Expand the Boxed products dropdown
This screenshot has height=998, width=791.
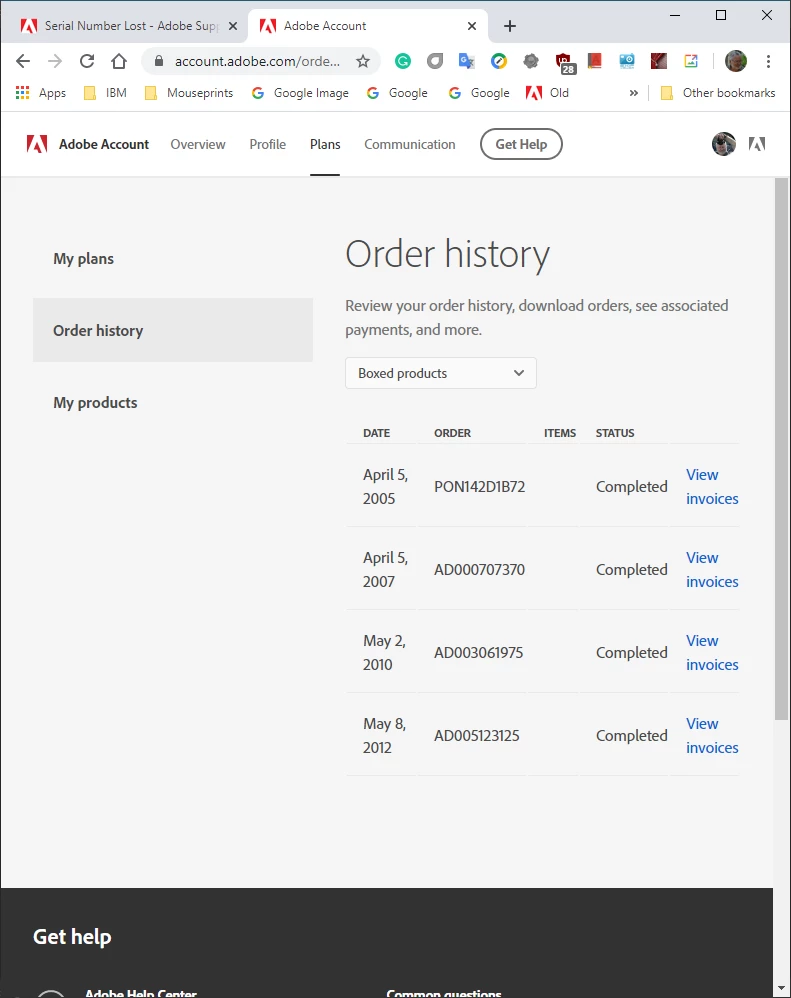point(440,373)
